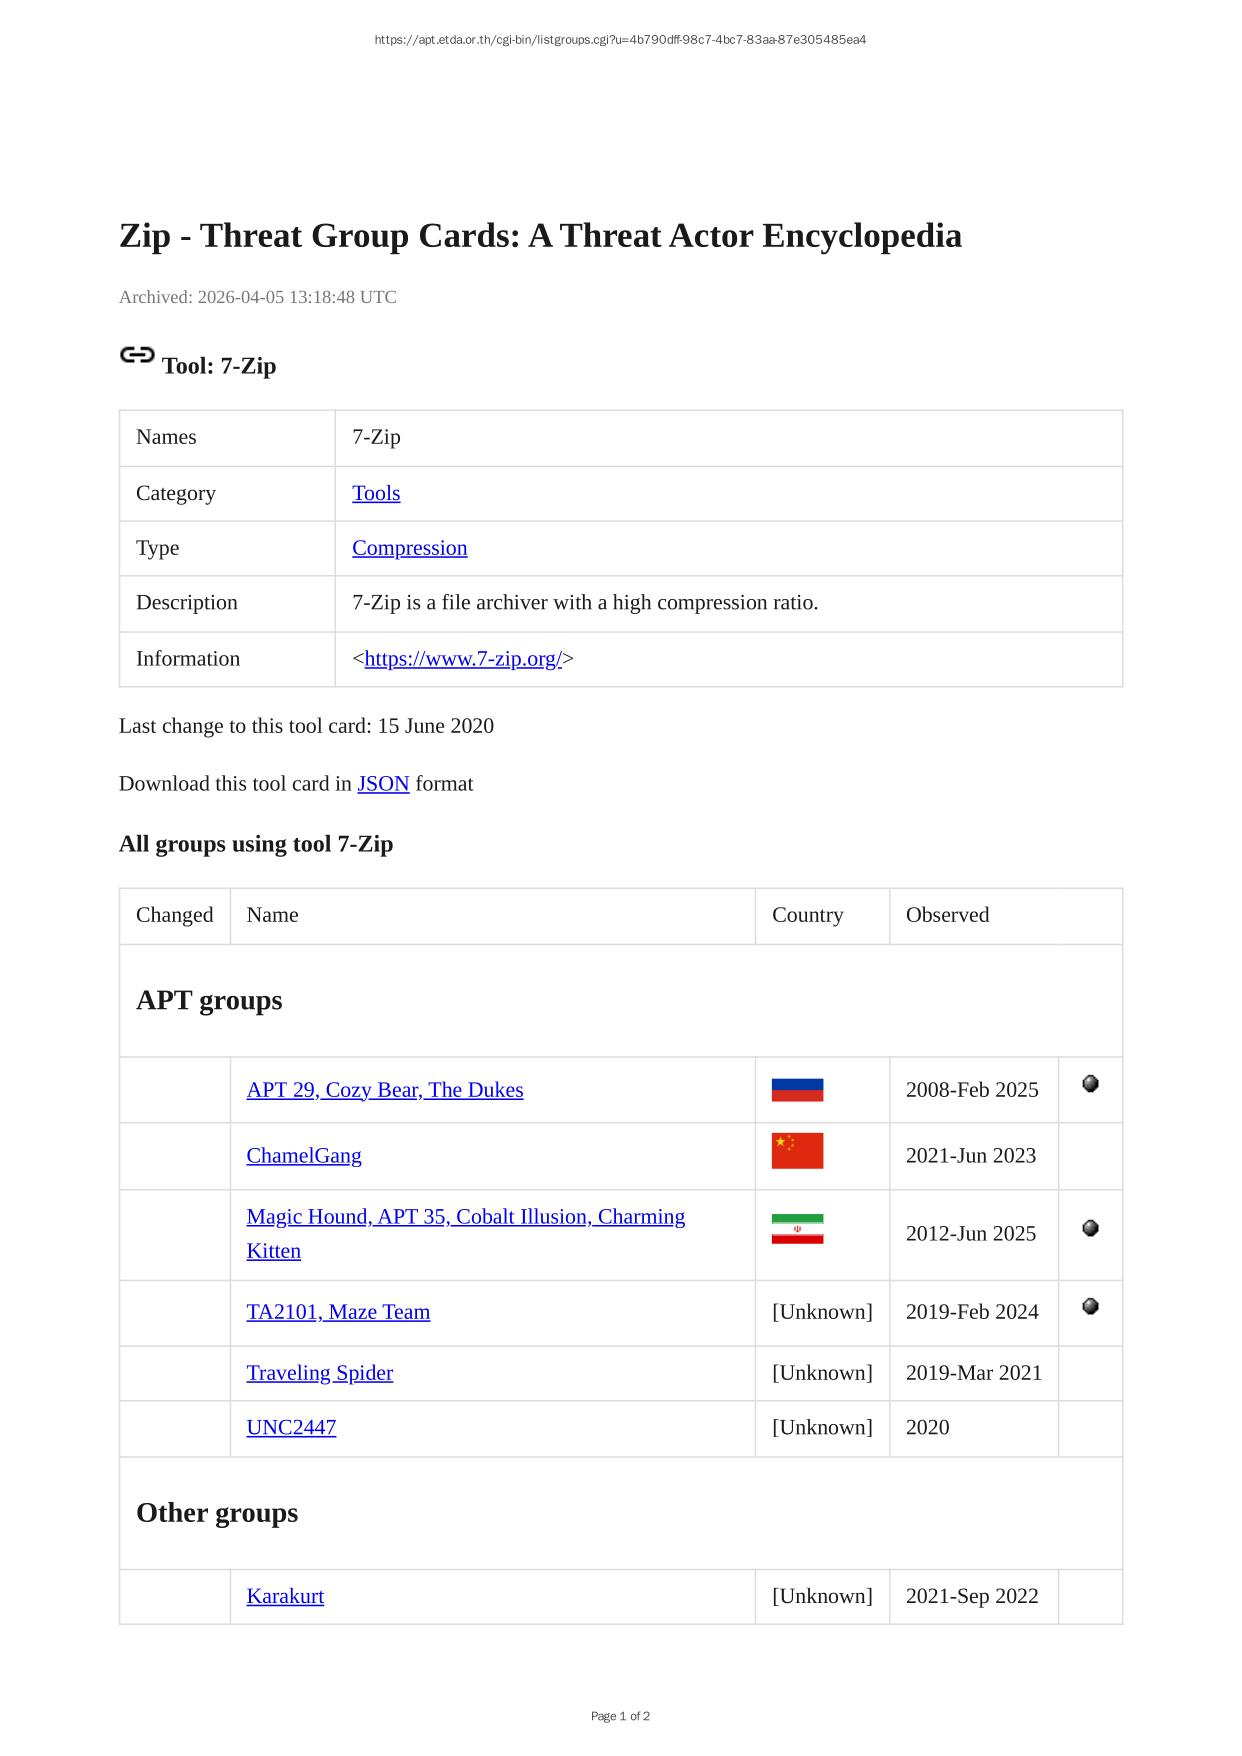Image resolution: width=1242 pixels, height=1756 pixels.
Task: Open the Karakurt group link
Action: (x=285, y=1596)
